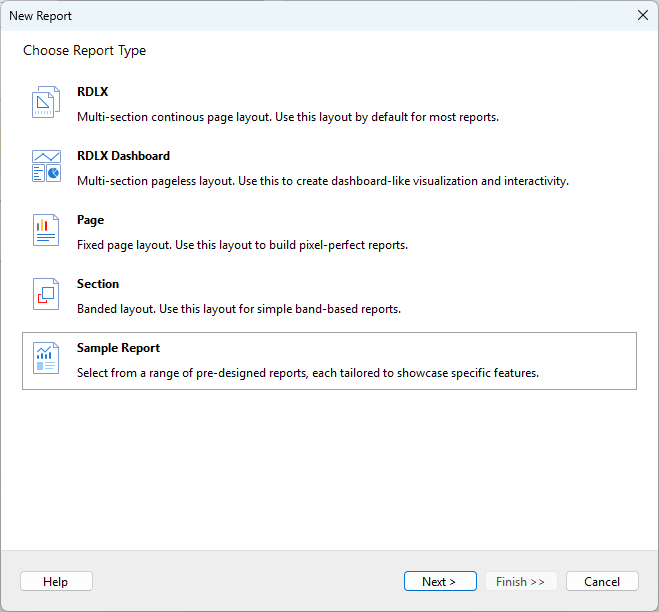This screenshot has width=659, height=612.
Task: Select the Sample Report icon
Action: click(46, 358)
